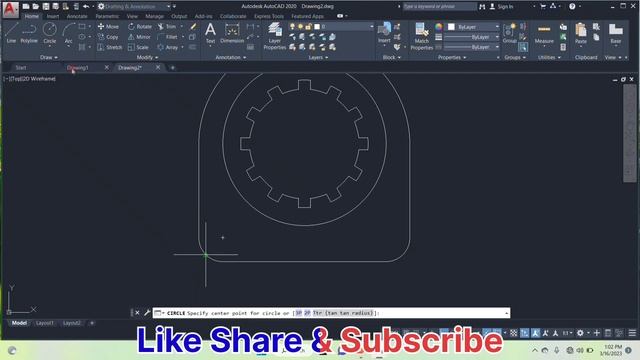The image size is (640, 360).
Task: Click the Stretch tool
Action: tap(110, 47)
